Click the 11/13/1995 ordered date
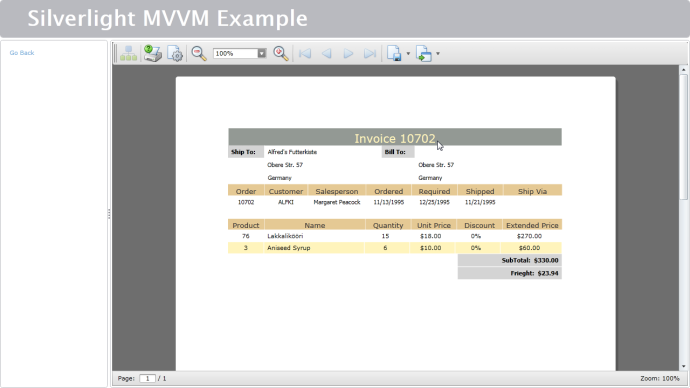Viewport: 690px width, 388px height. tap(389, 202)
